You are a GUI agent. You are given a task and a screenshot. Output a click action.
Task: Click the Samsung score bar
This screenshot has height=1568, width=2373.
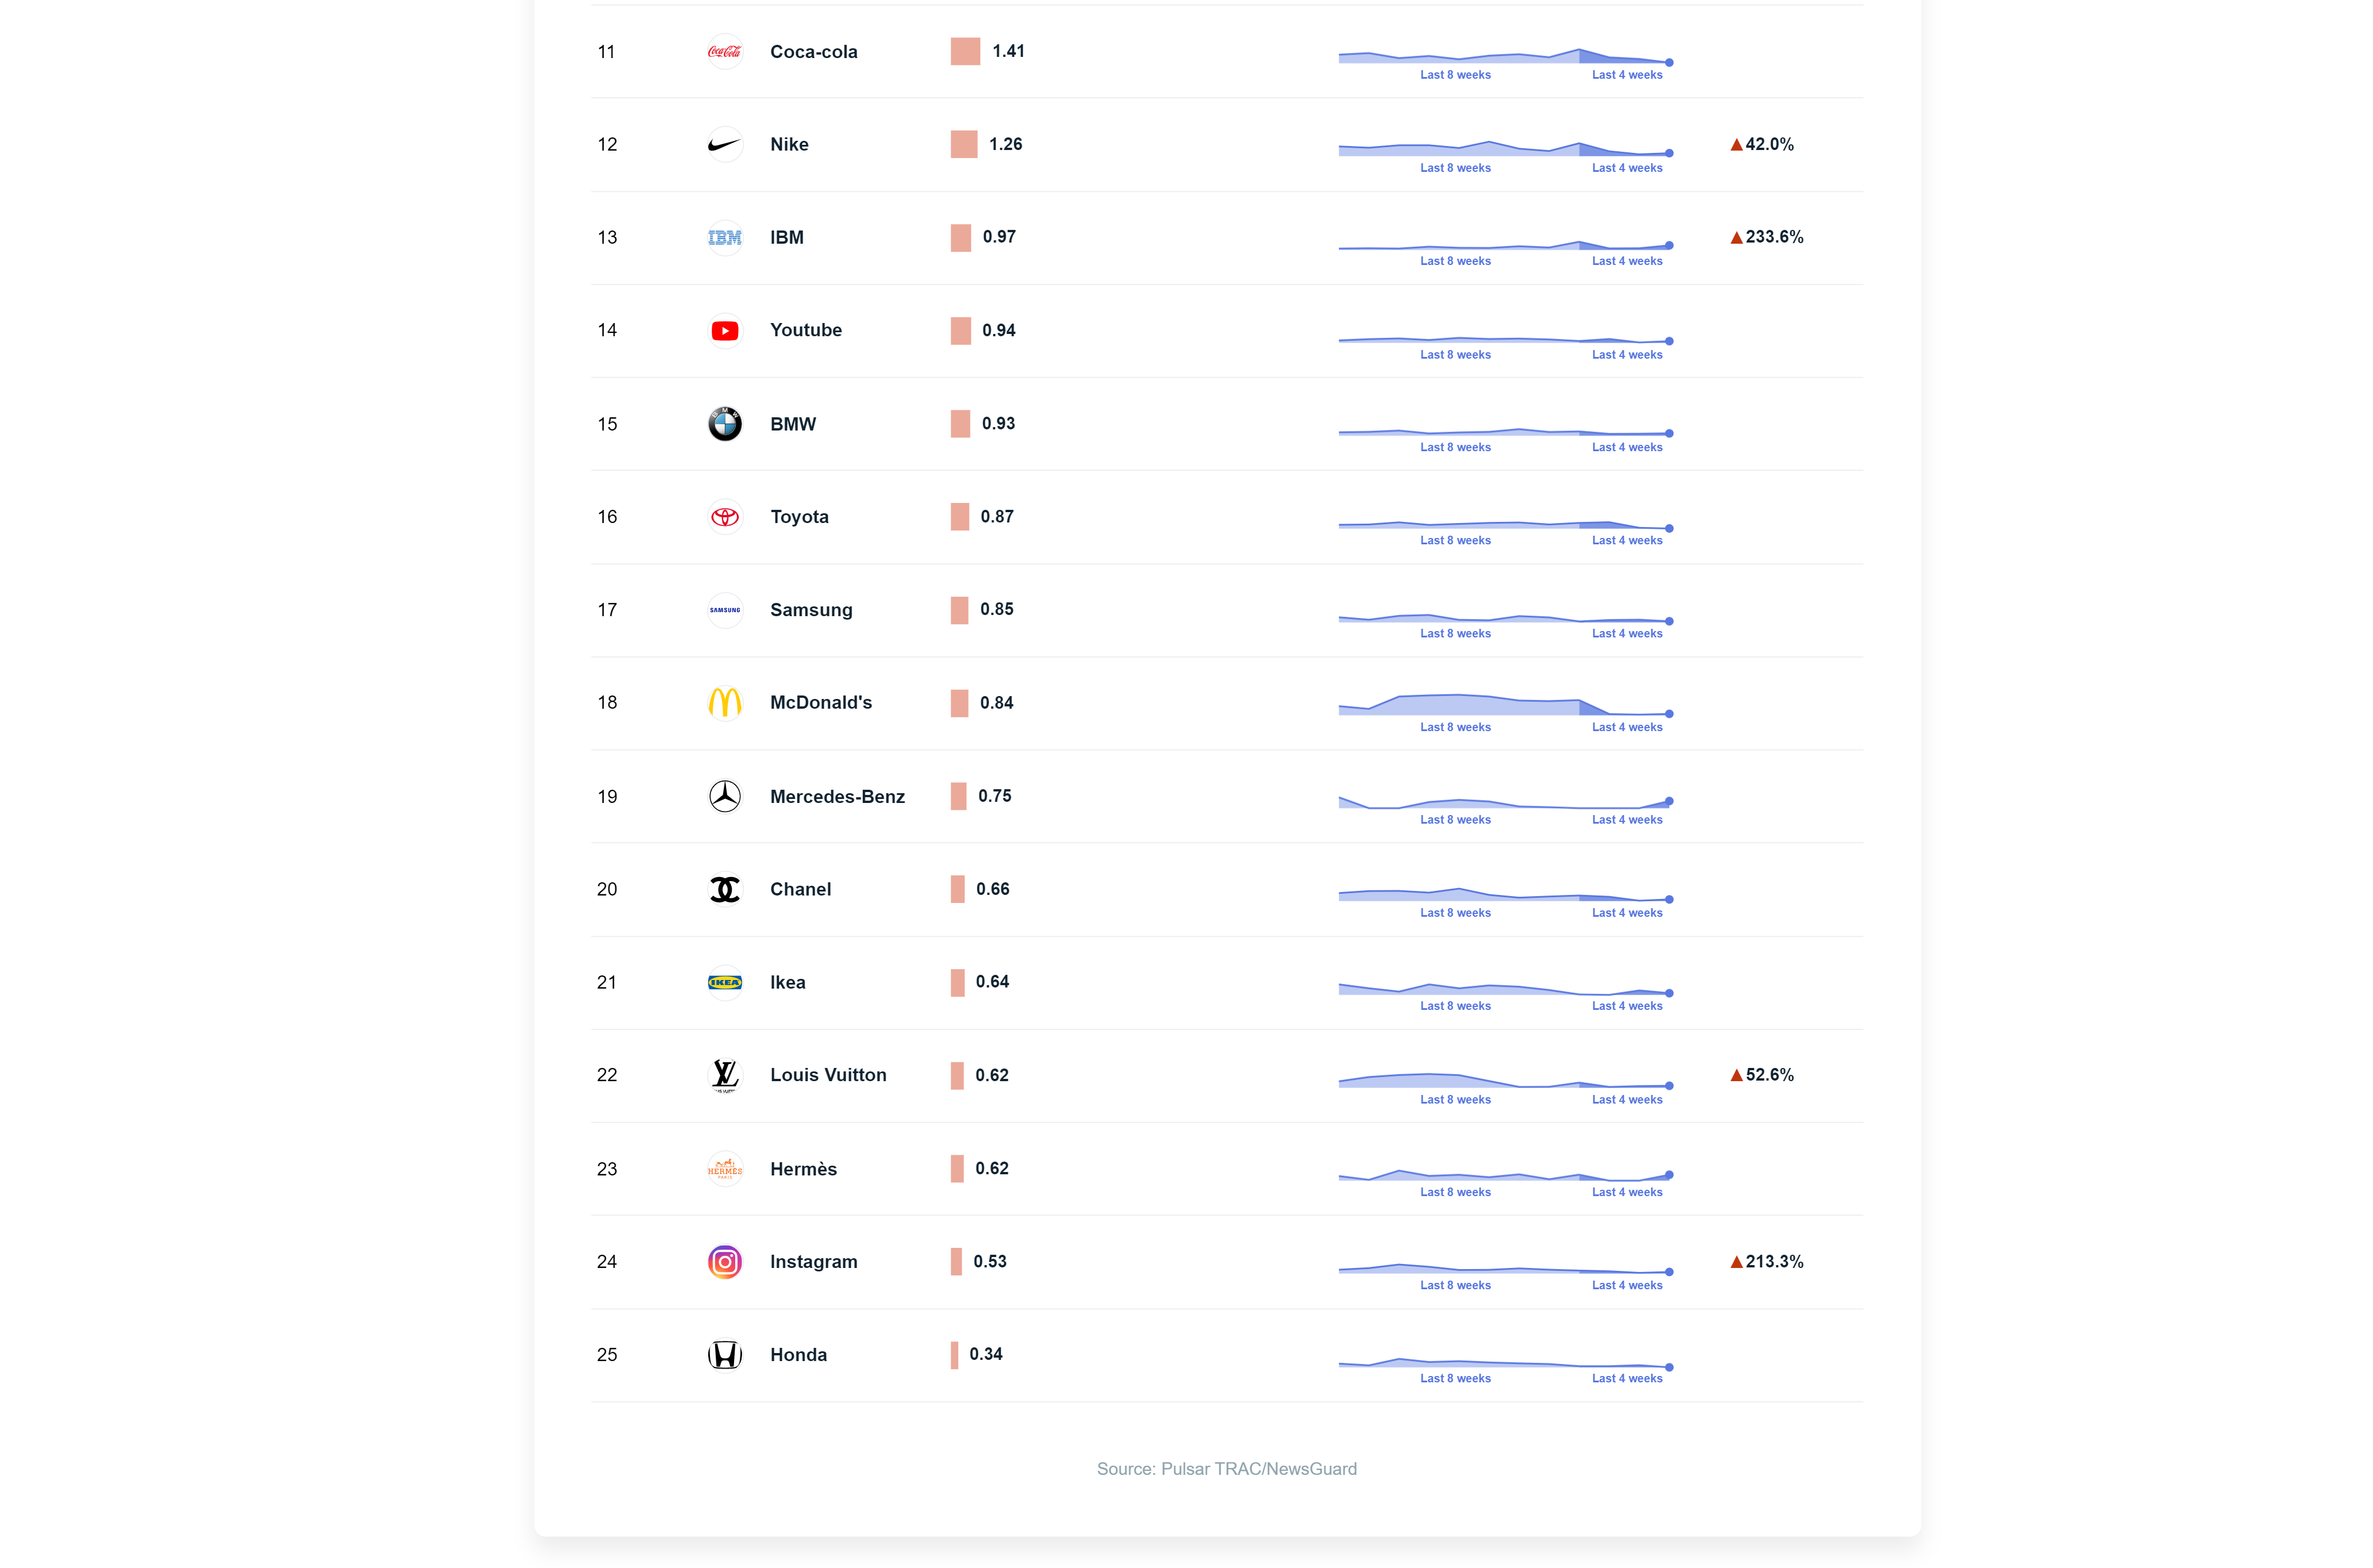[959, 610]
